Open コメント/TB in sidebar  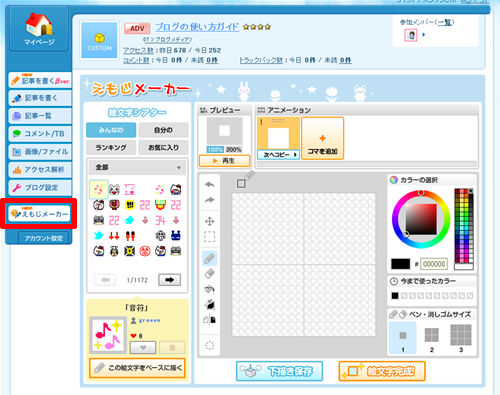pos(40,134)
